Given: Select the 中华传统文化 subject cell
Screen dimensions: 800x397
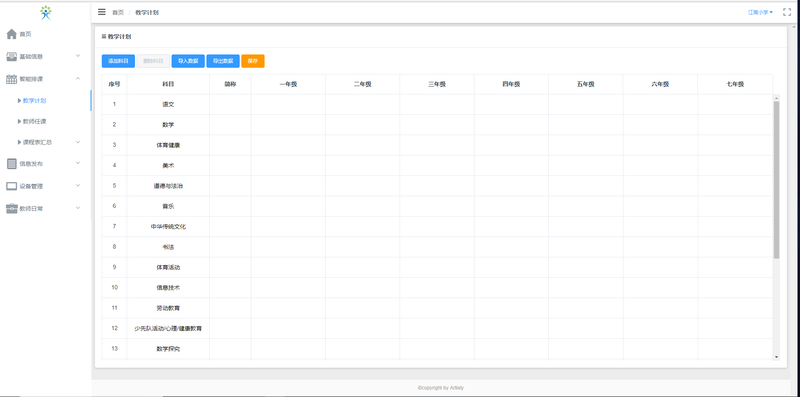Looking at the screenshot, I should click(168, 227).
